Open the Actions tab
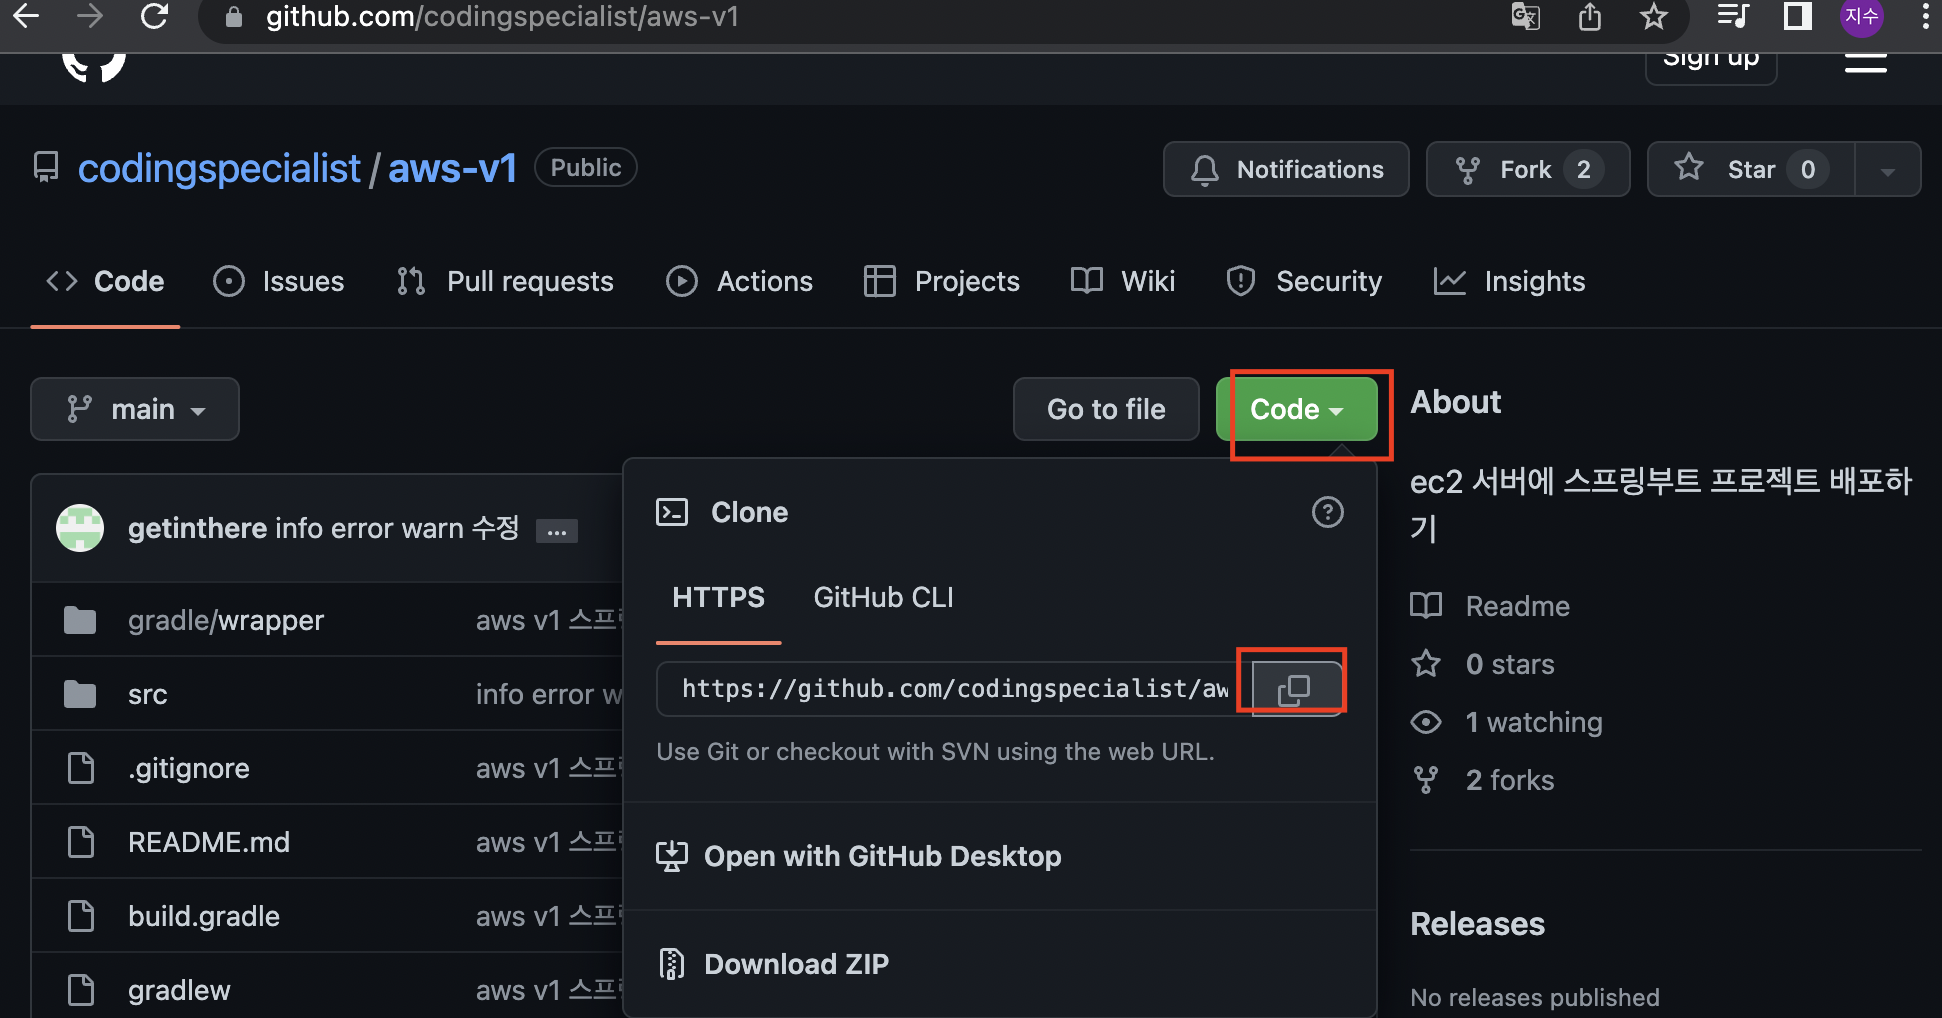 [x=739, y=282]
